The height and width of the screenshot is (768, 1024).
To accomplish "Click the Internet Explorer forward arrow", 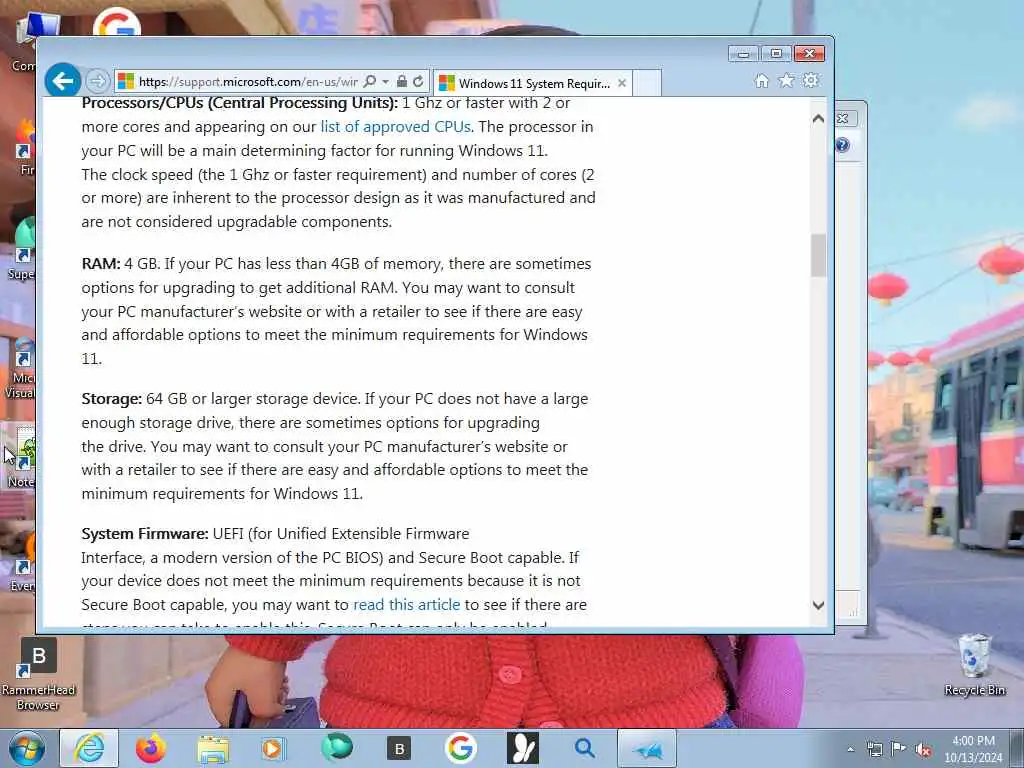I will 98,81.
